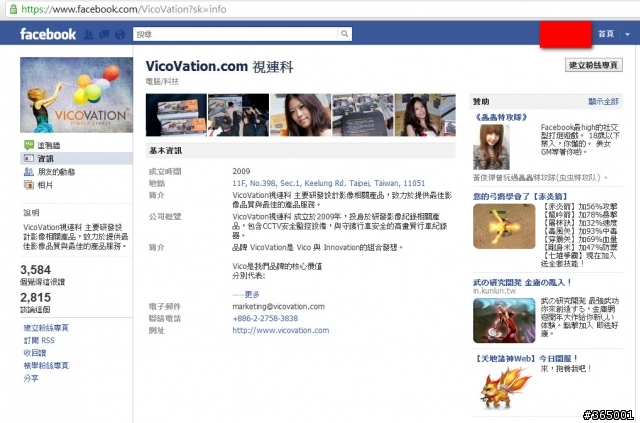Viewport: 640px width, 423px height.
Task: Expand description with 更多 link
Action: [x=252, y=294]
